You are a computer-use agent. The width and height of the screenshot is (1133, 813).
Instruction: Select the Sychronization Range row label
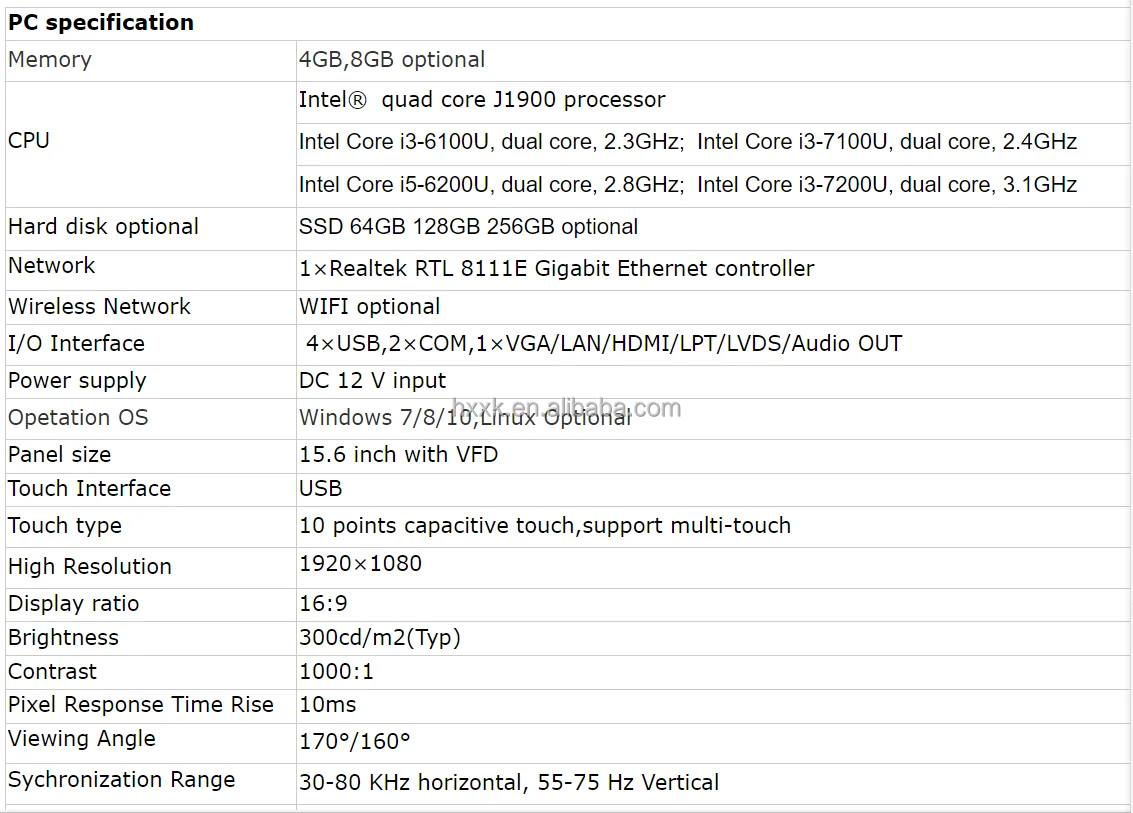pos(121,780)
